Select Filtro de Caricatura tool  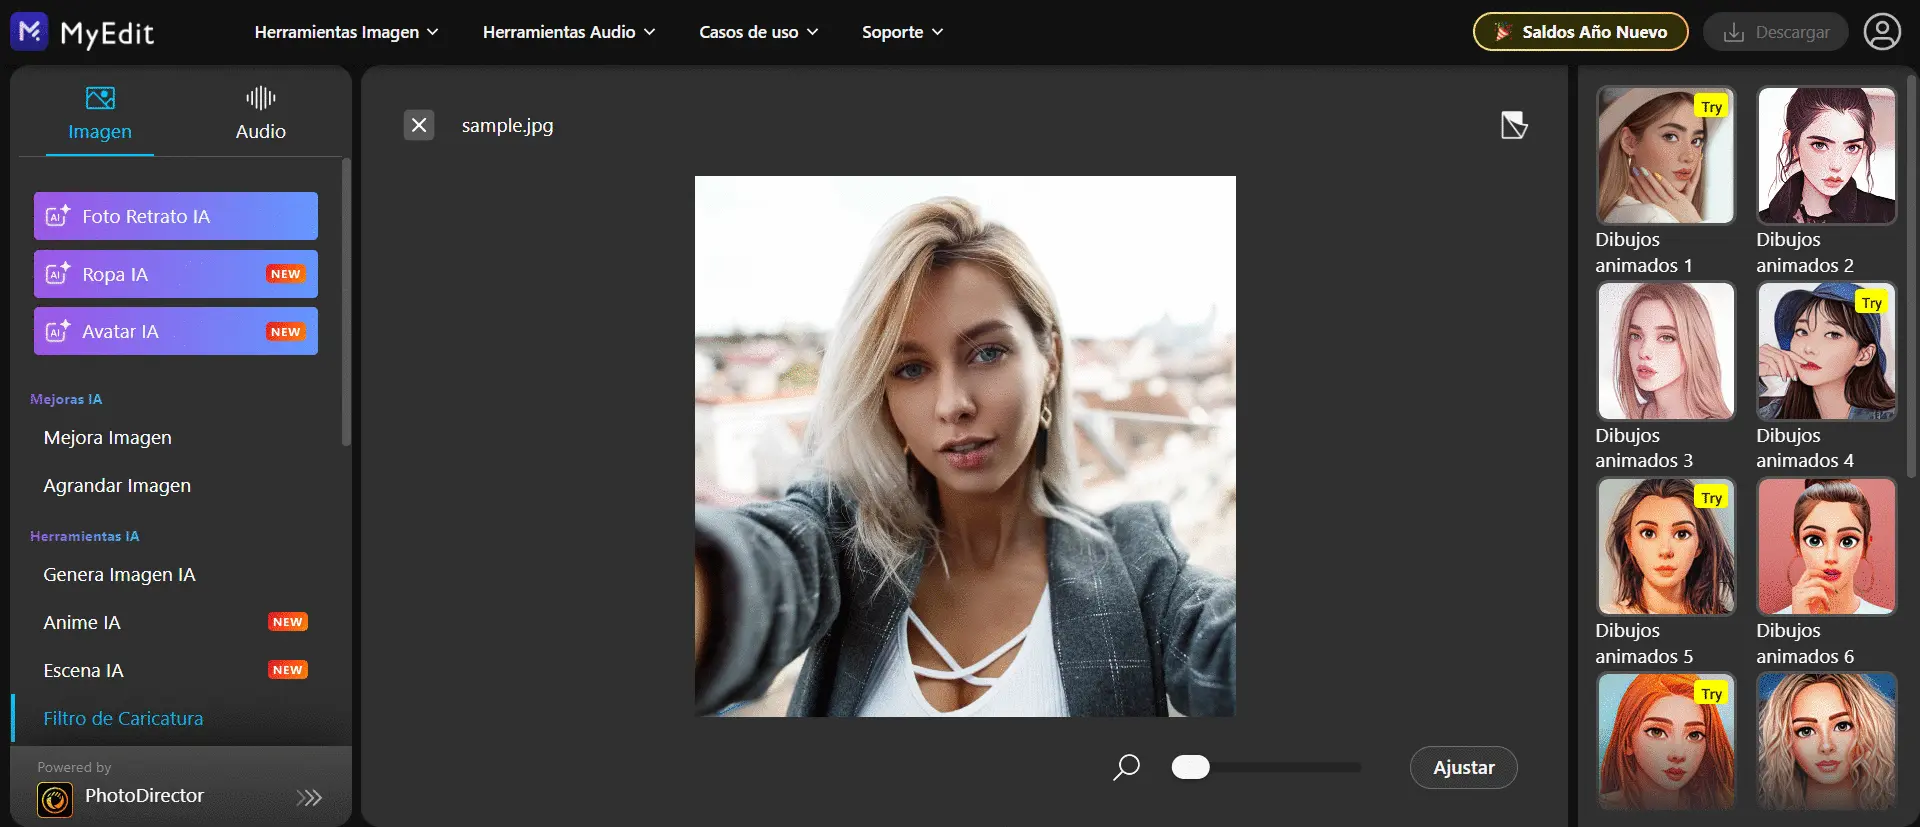(123, 718)
